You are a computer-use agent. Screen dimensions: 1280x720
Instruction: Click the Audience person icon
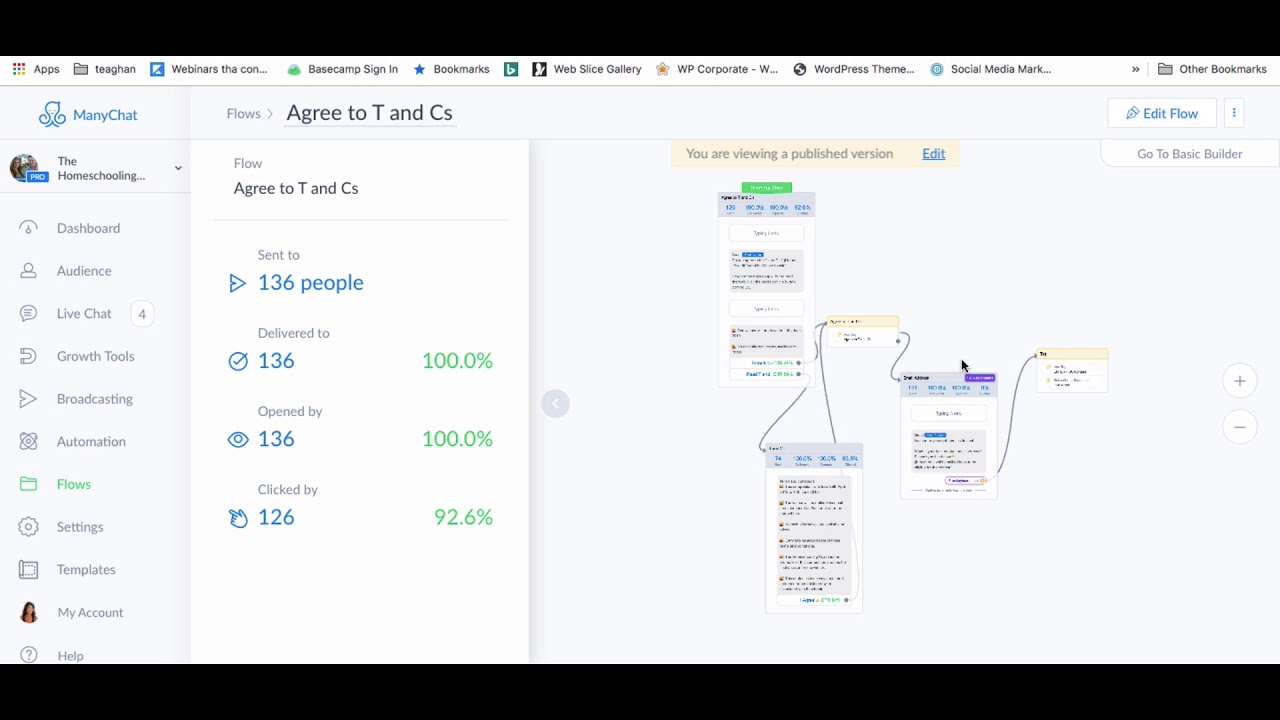pyautogui.click(x=28, y=271)
